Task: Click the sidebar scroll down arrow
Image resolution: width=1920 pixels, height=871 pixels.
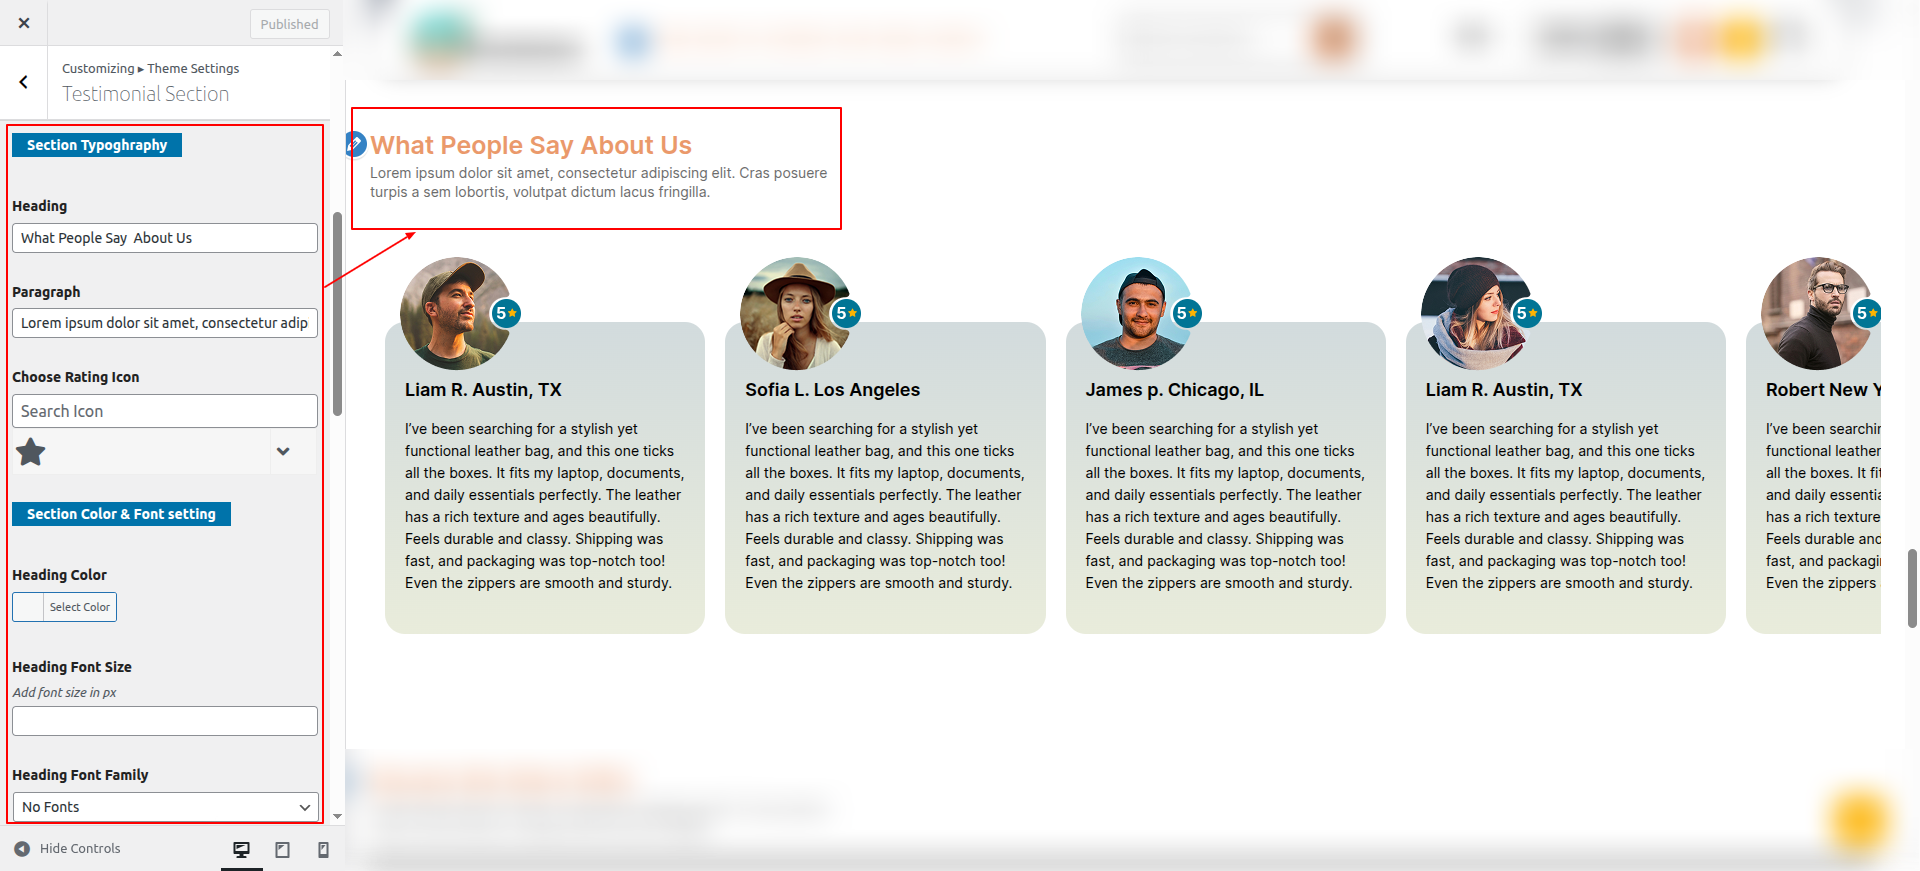Action: point(337,816)
